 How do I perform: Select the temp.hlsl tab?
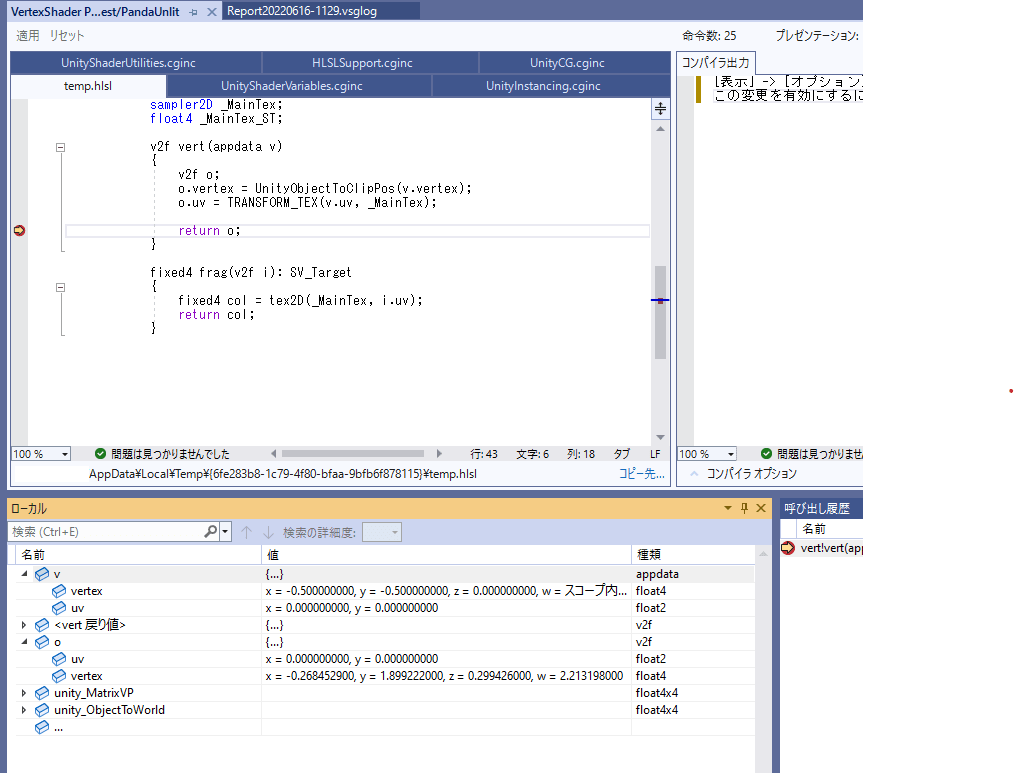click(88, 86)
